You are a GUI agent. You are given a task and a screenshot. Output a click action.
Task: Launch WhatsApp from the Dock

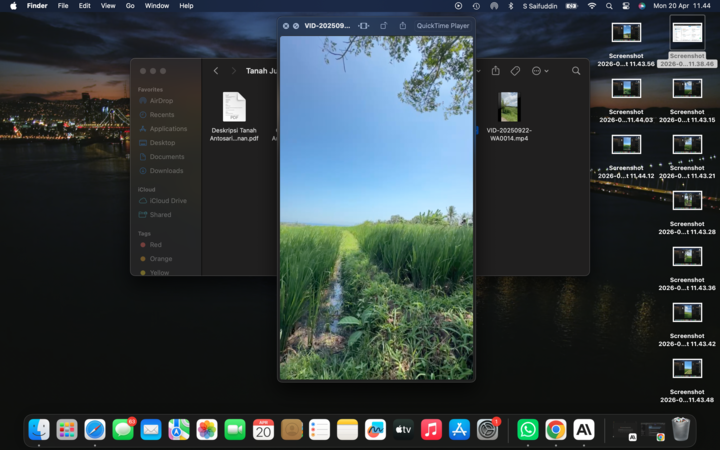tap(527, 430)
